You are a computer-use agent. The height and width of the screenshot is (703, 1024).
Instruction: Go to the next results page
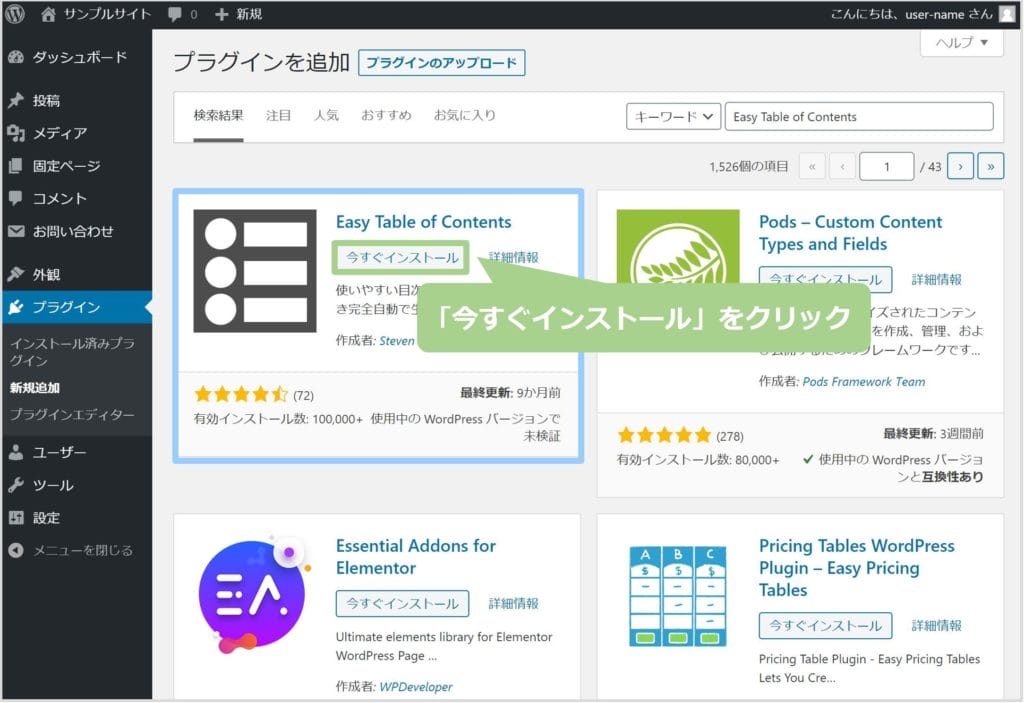point(960,167)
